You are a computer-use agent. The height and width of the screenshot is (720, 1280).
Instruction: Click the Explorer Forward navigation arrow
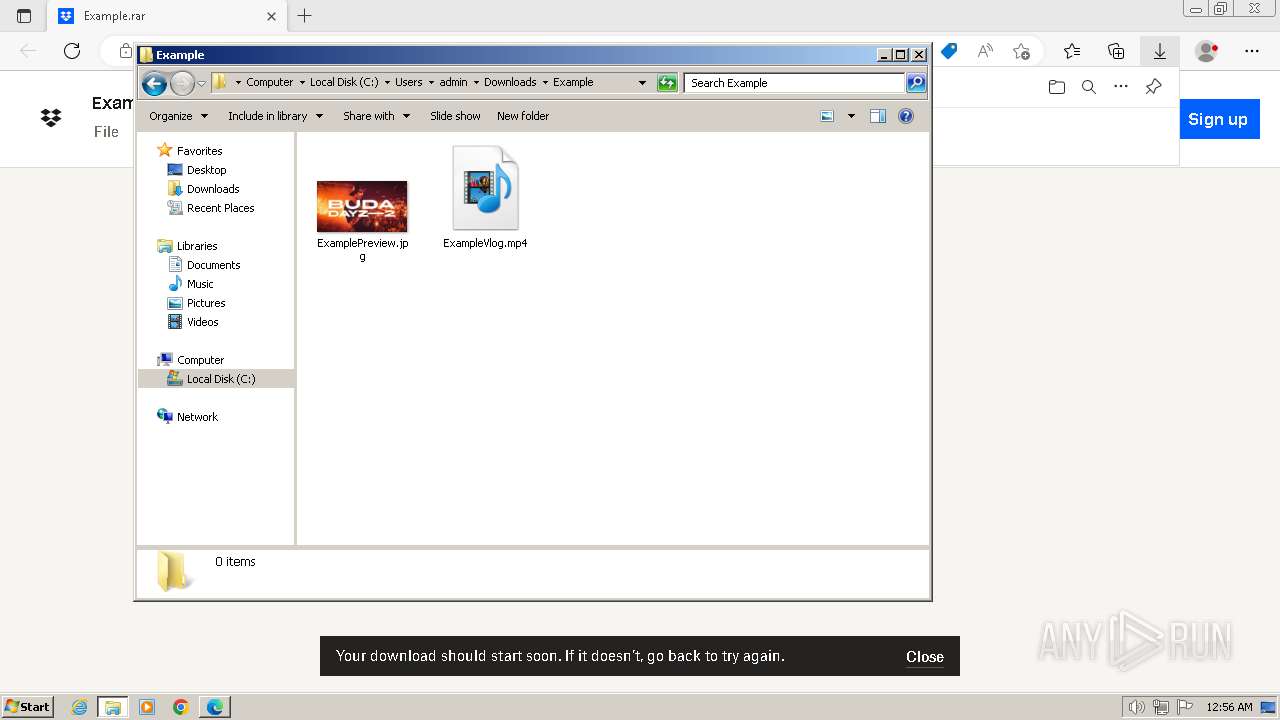[182, 83]
